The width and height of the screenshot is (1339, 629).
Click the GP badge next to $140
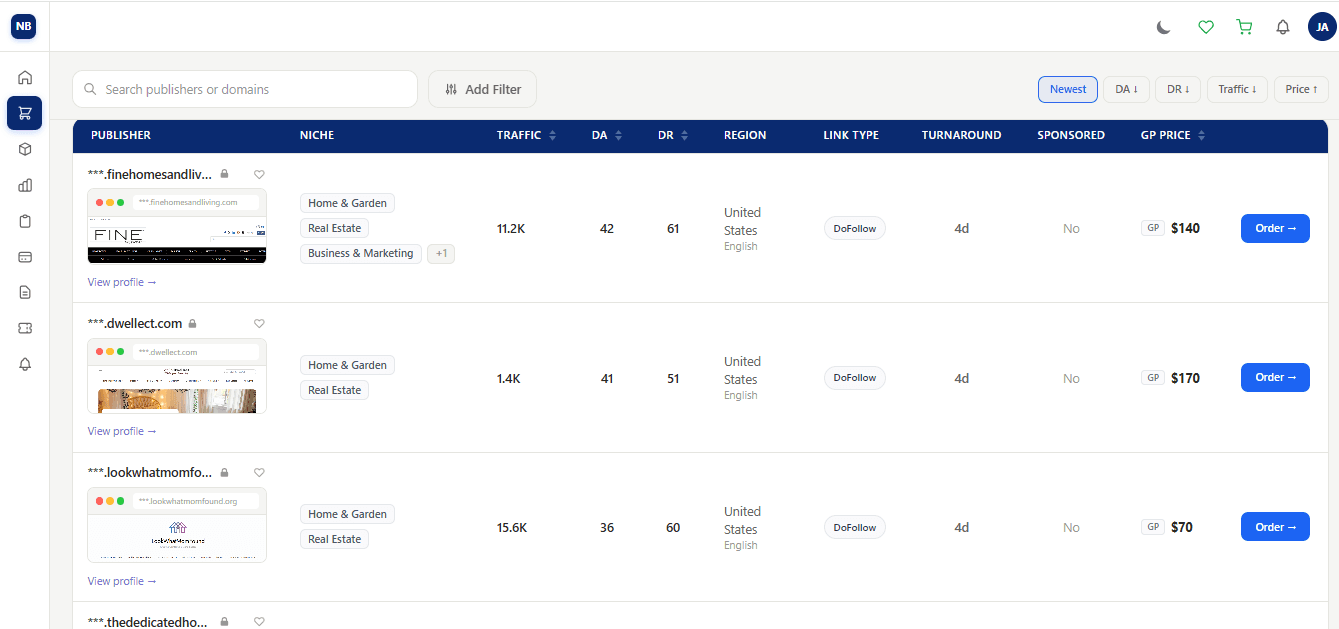coord(1153,228)
